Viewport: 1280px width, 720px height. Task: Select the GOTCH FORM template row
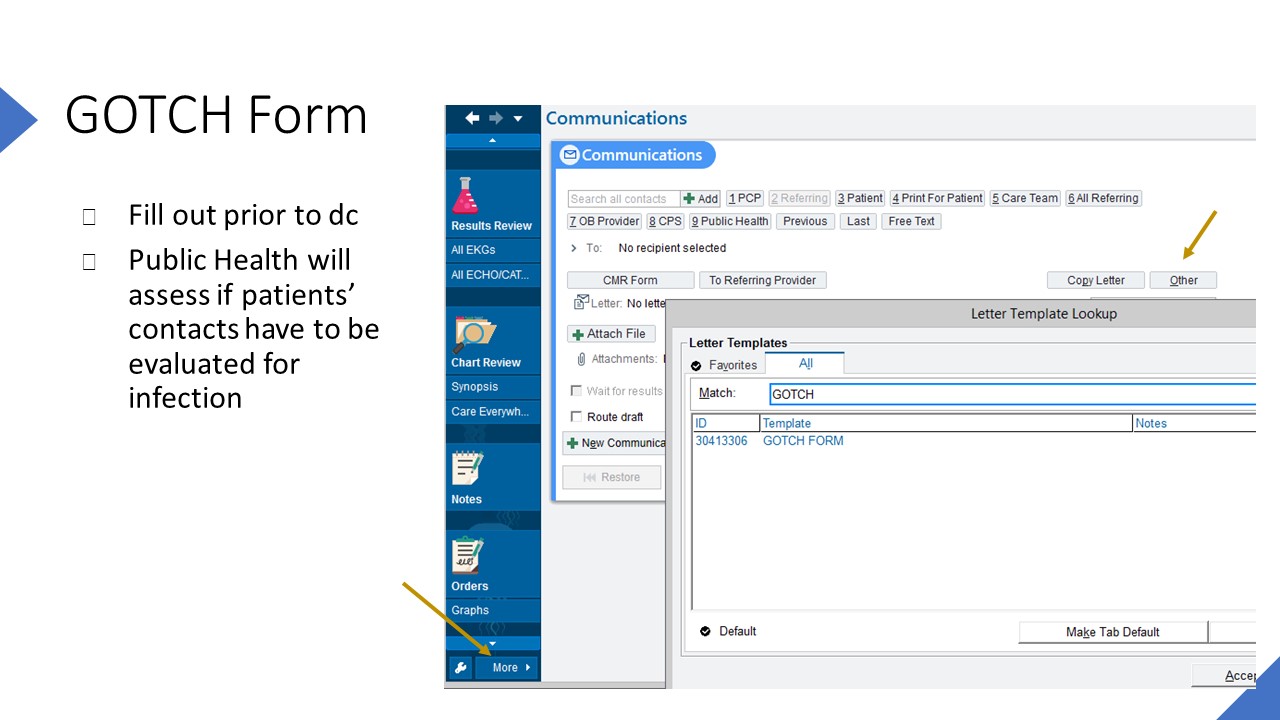click(802, 441)
